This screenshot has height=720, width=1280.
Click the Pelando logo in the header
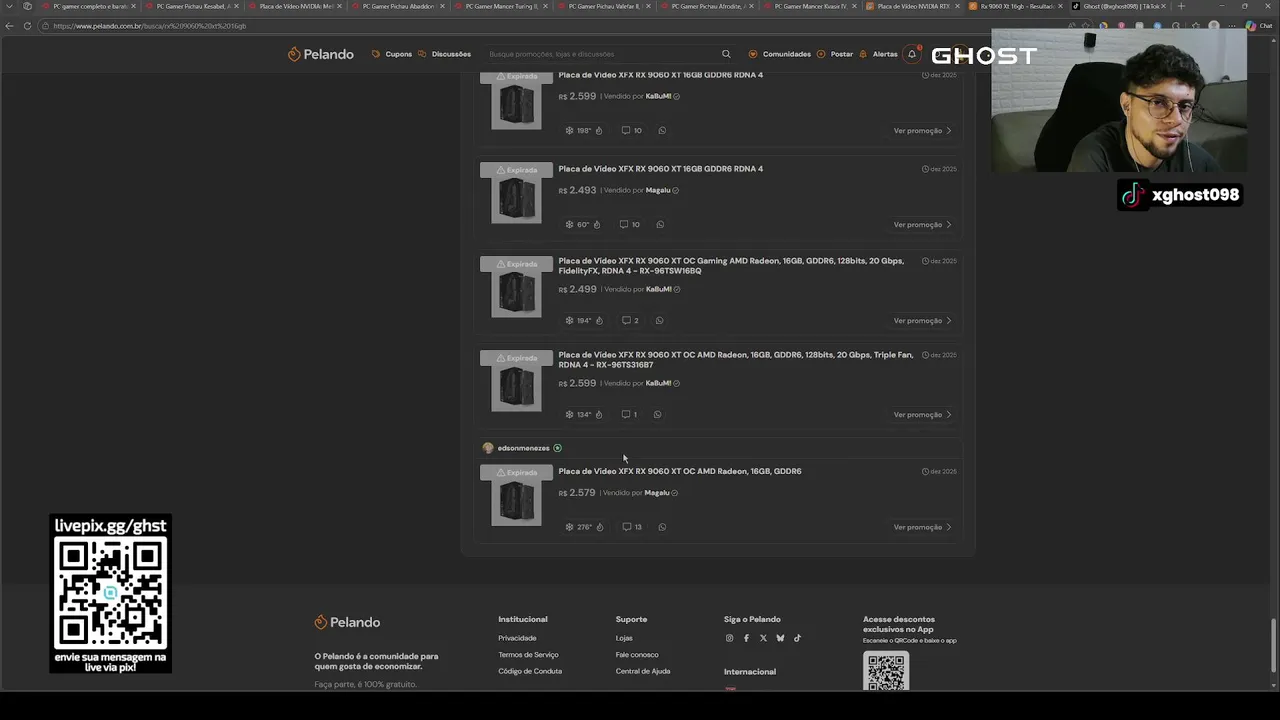tap(321, 54)
